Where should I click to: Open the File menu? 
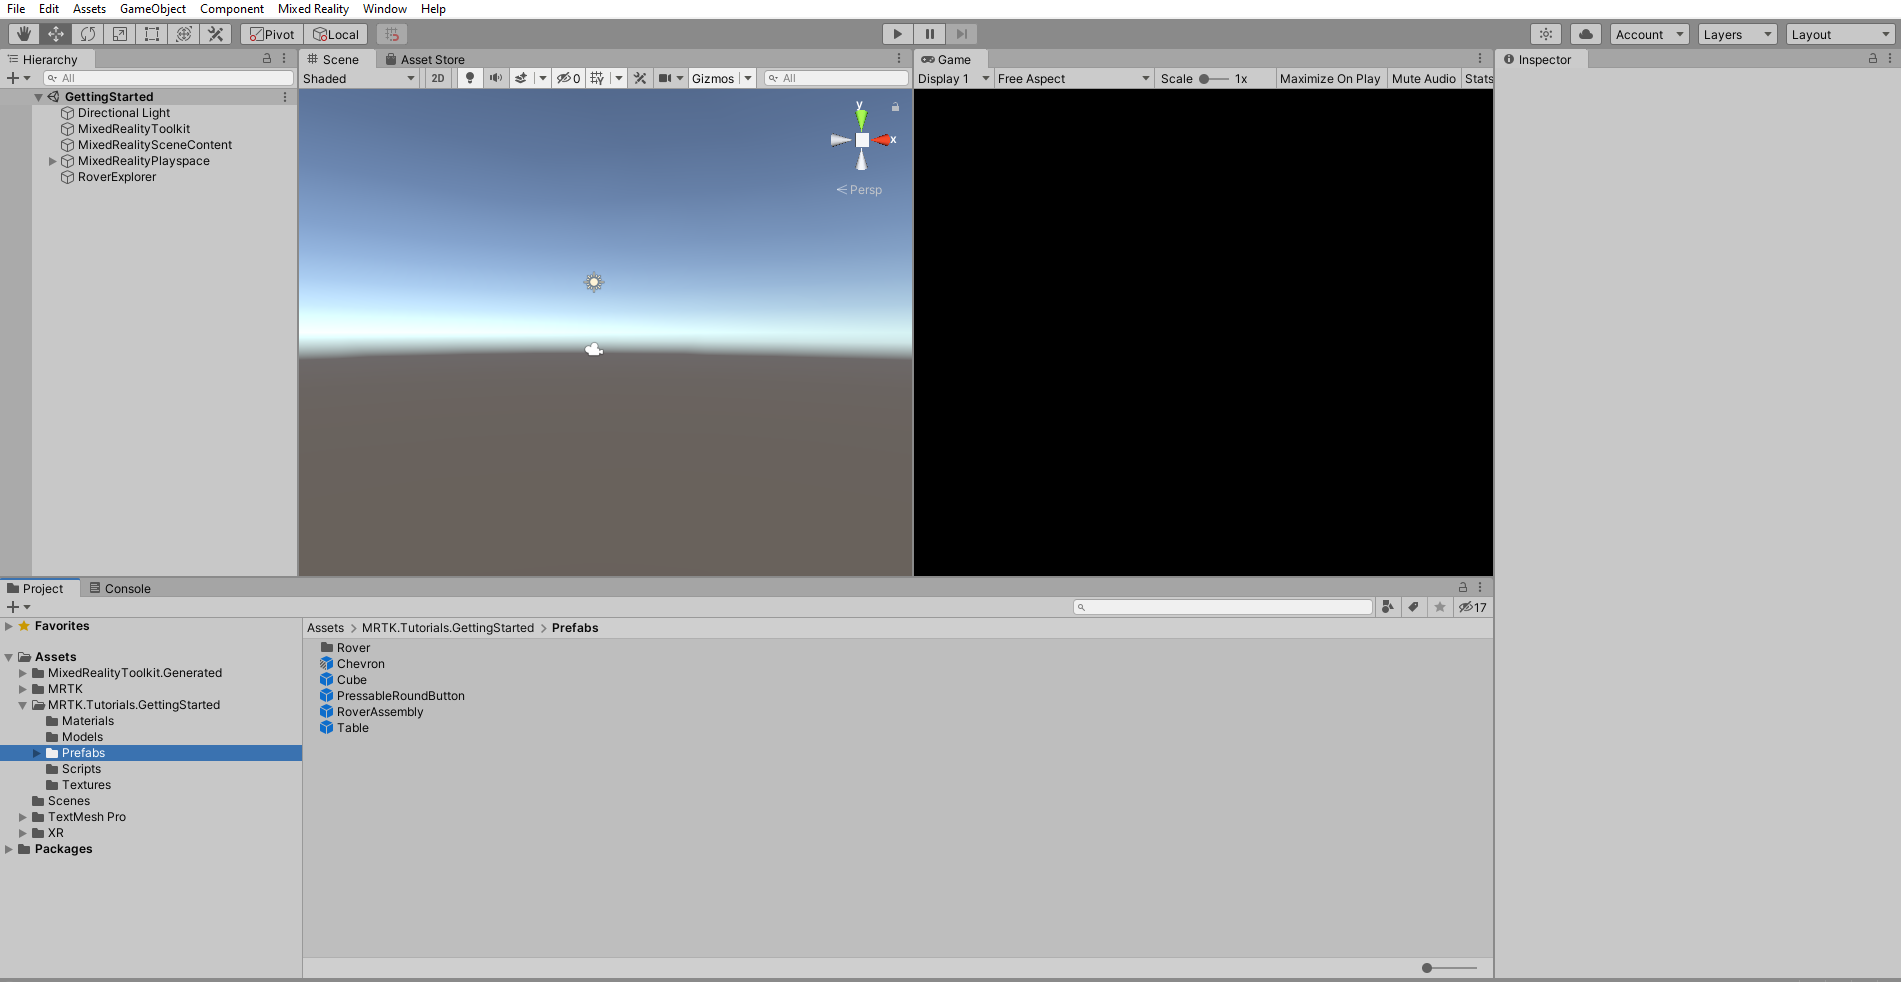(x=16, y=9)
